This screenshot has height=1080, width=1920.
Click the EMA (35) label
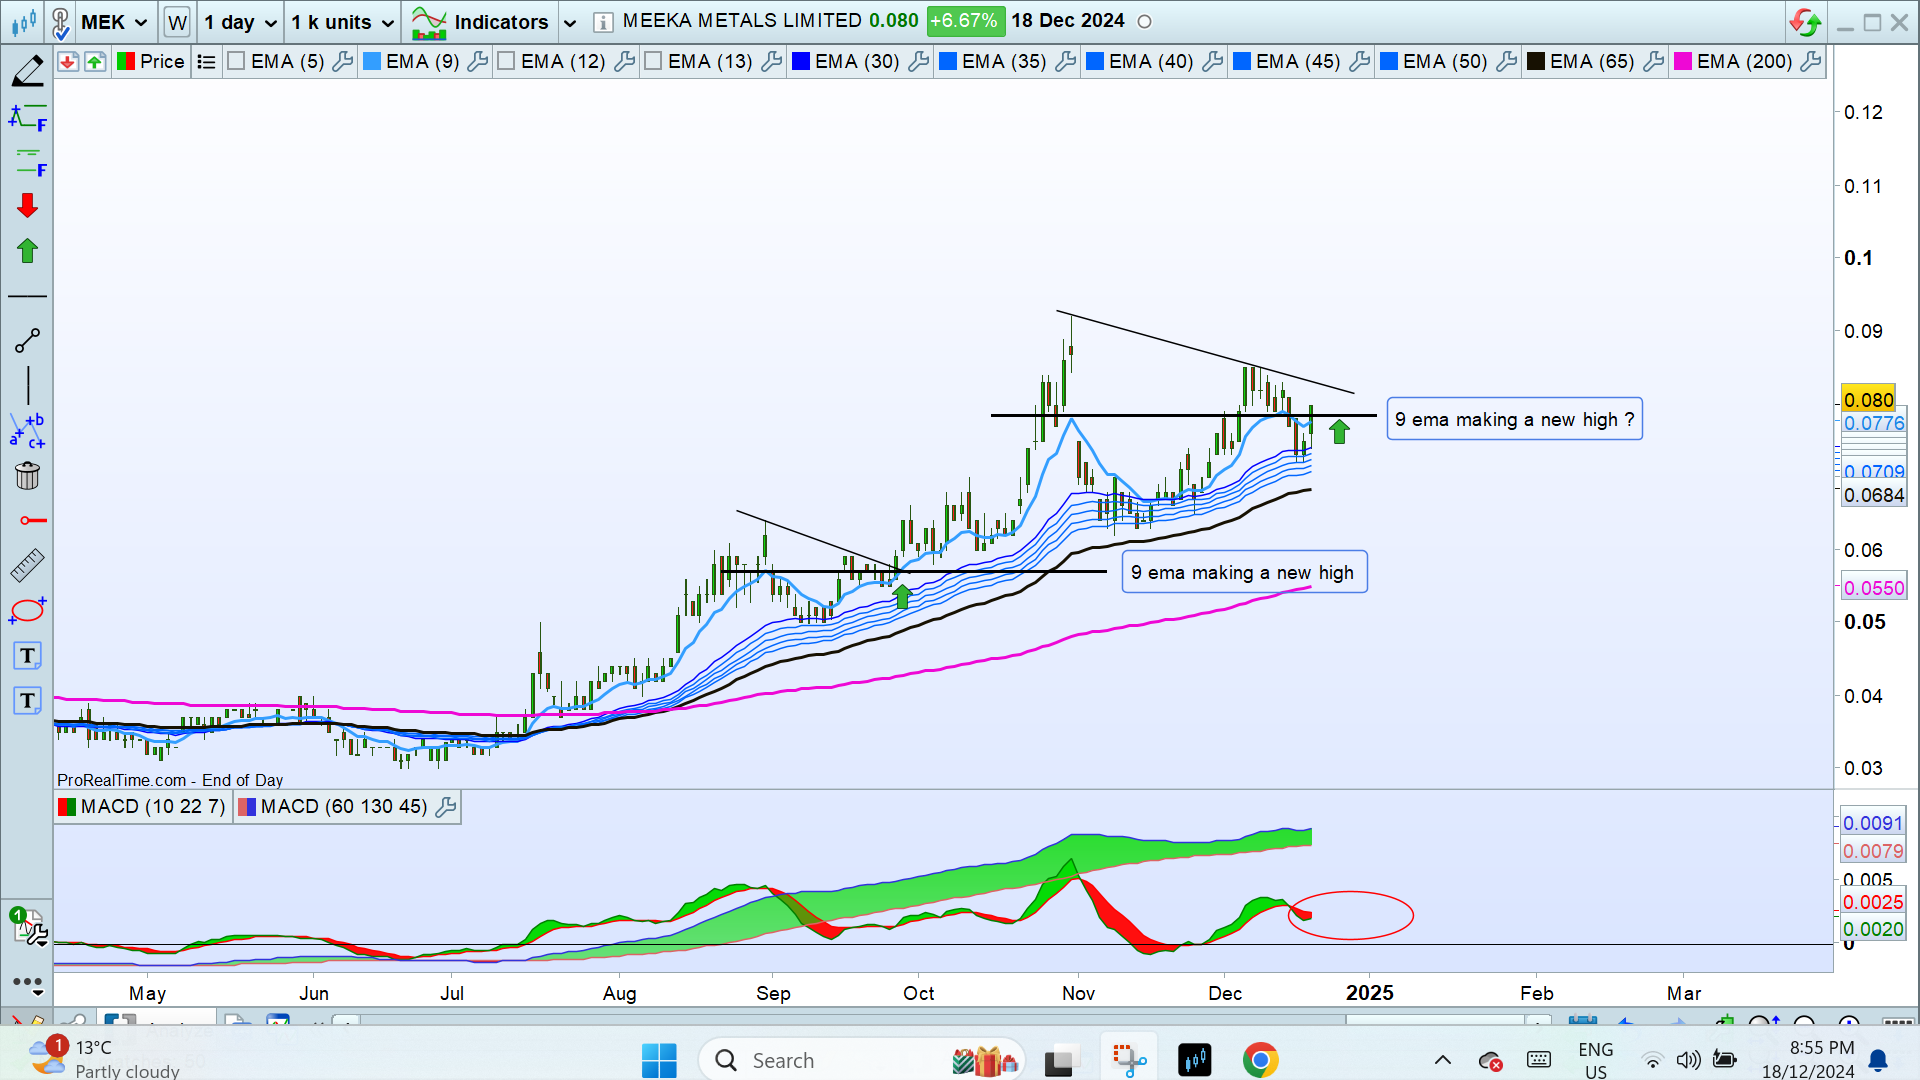1004,62
